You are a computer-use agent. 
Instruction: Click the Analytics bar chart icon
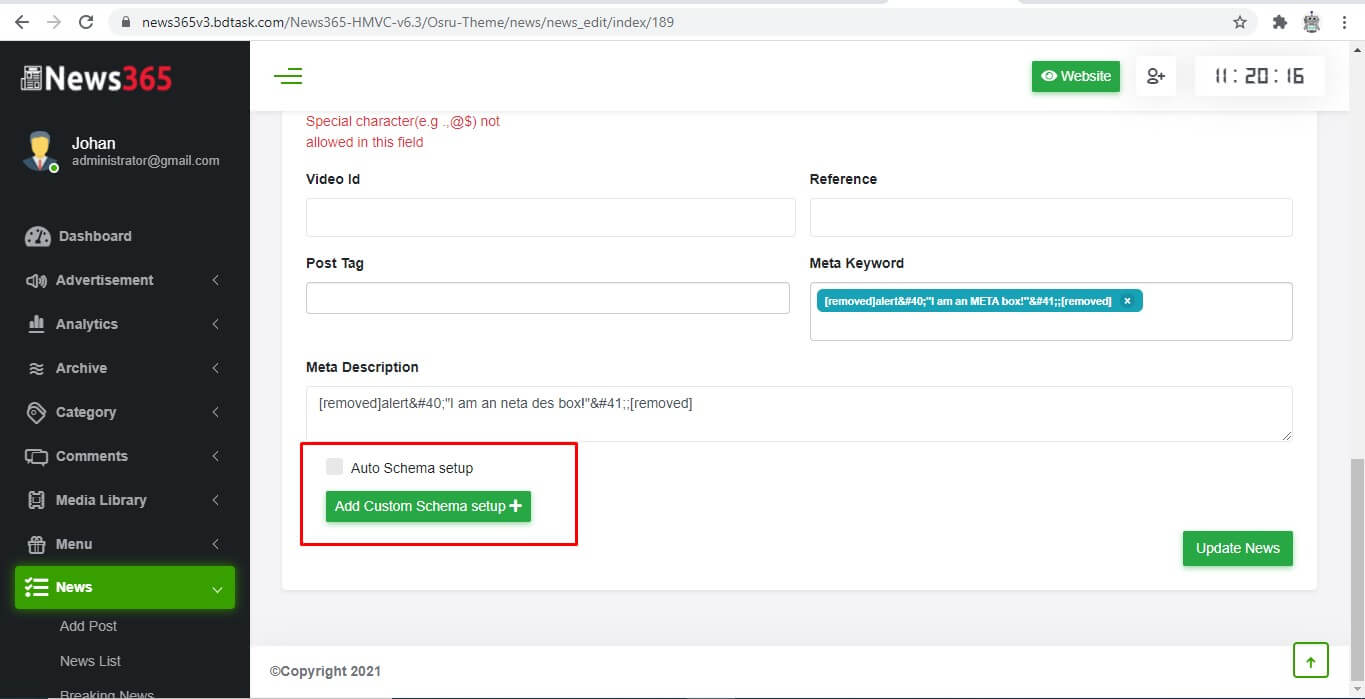(36, 324)
